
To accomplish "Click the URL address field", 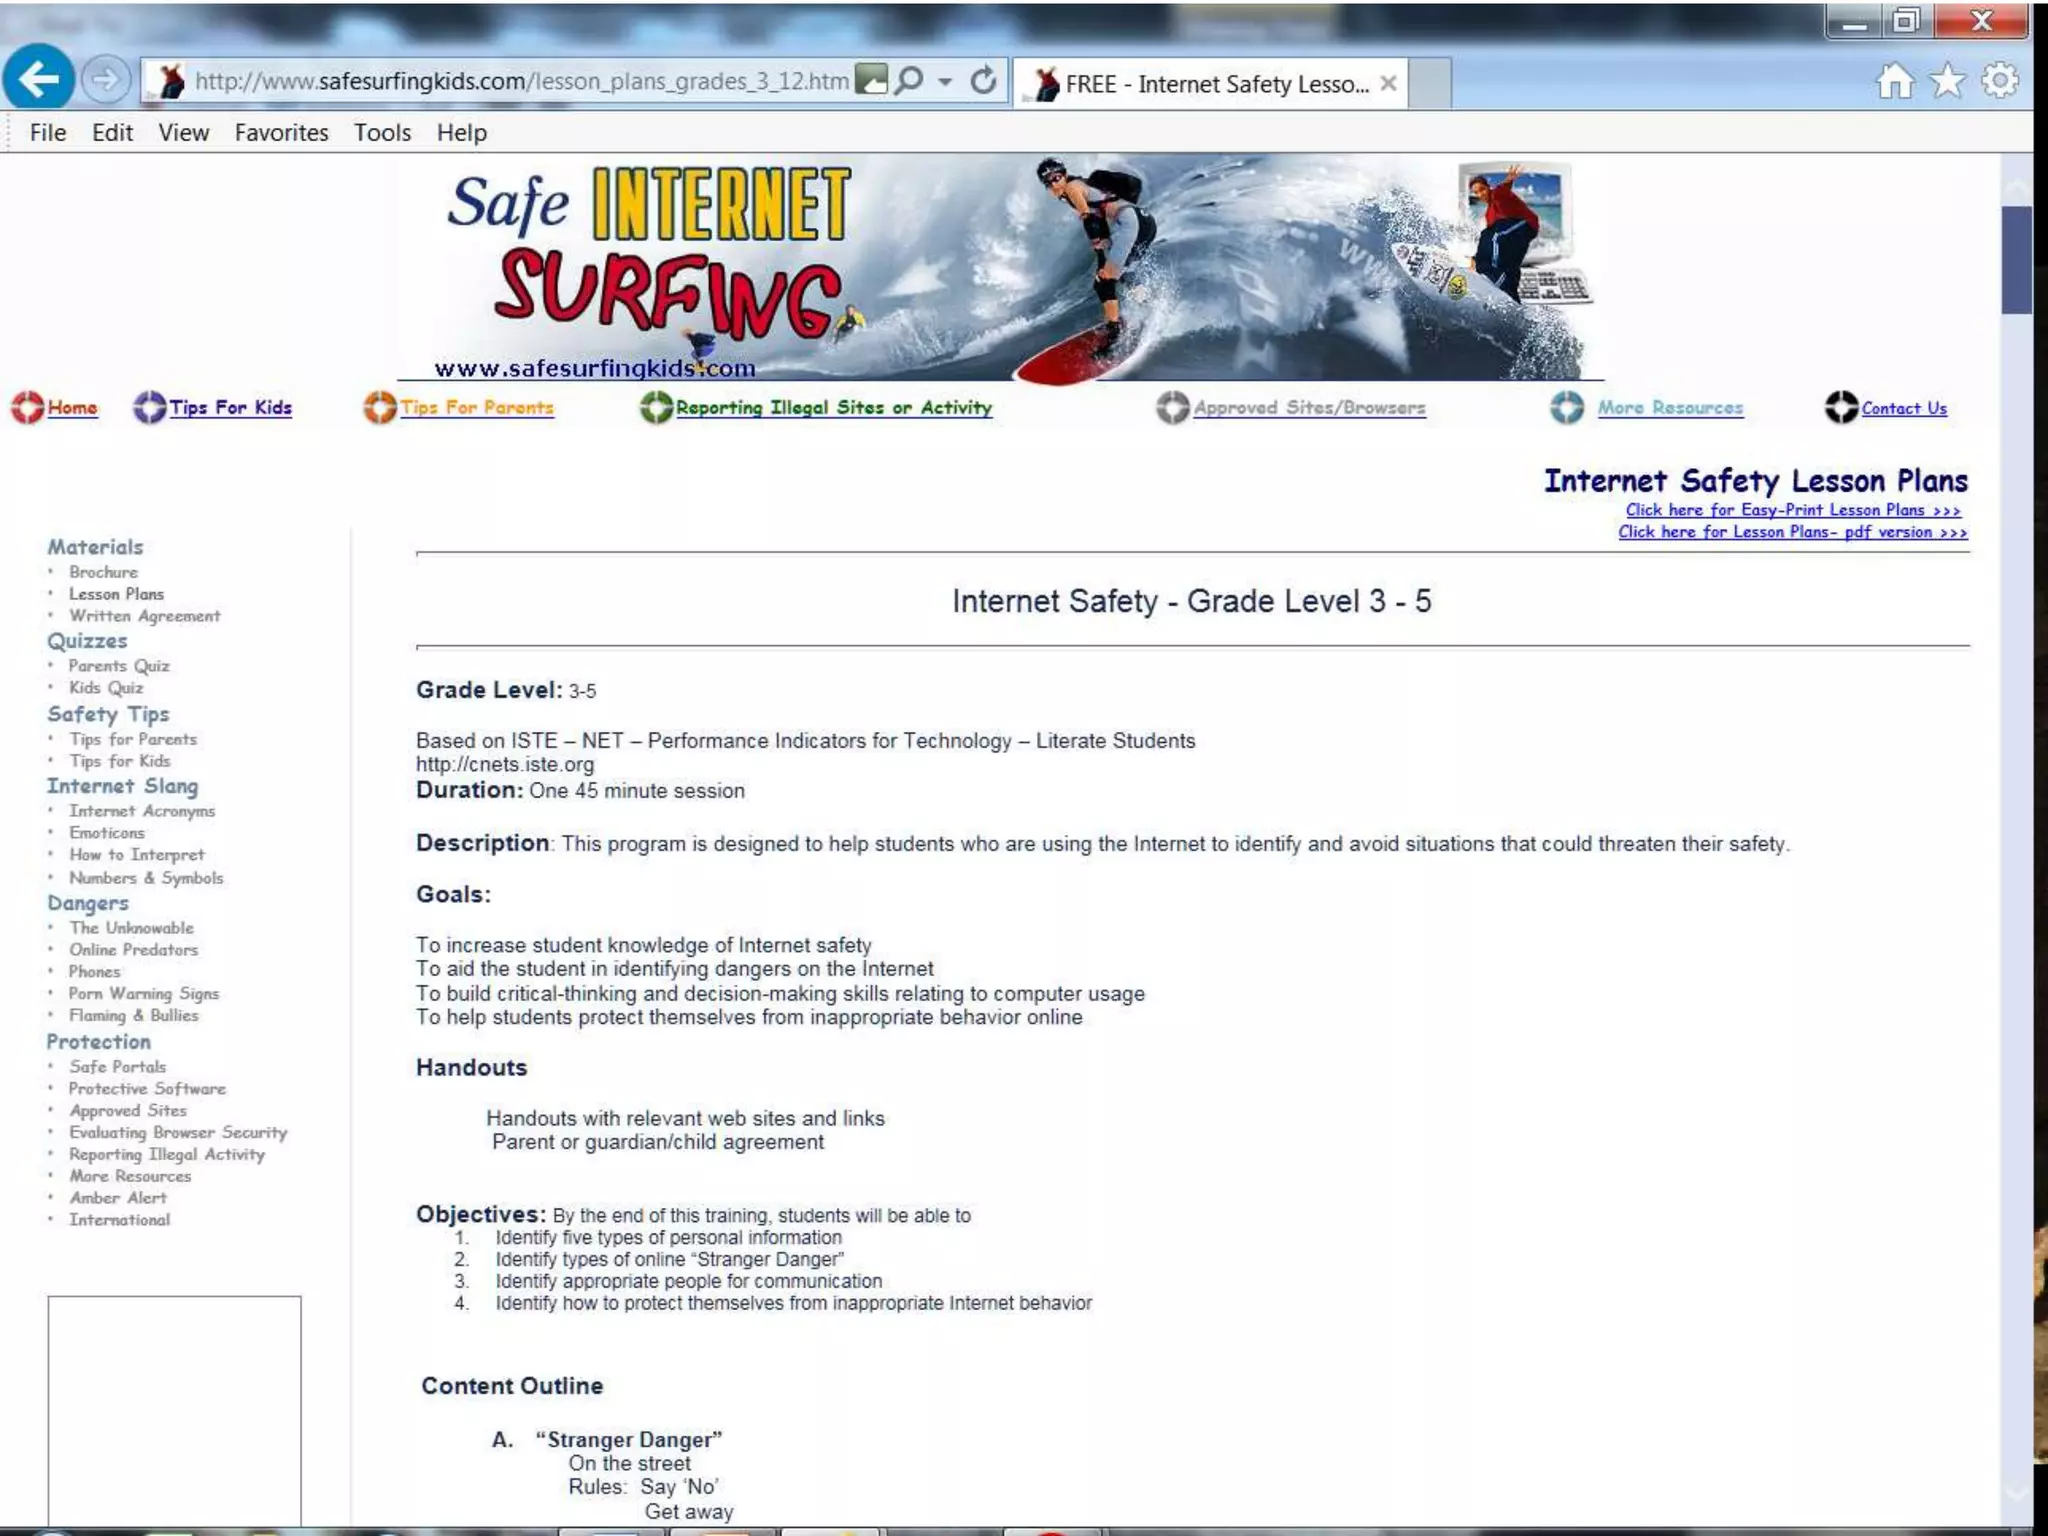I will tap(520, 81).
